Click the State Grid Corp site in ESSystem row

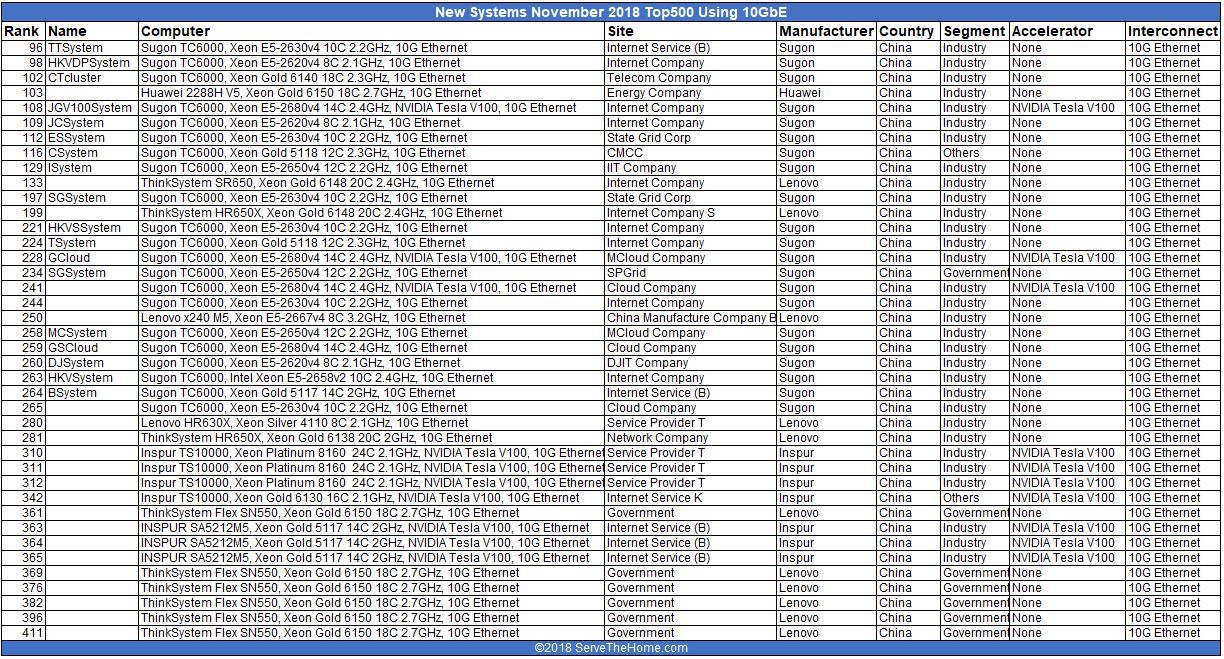(691, 138)
